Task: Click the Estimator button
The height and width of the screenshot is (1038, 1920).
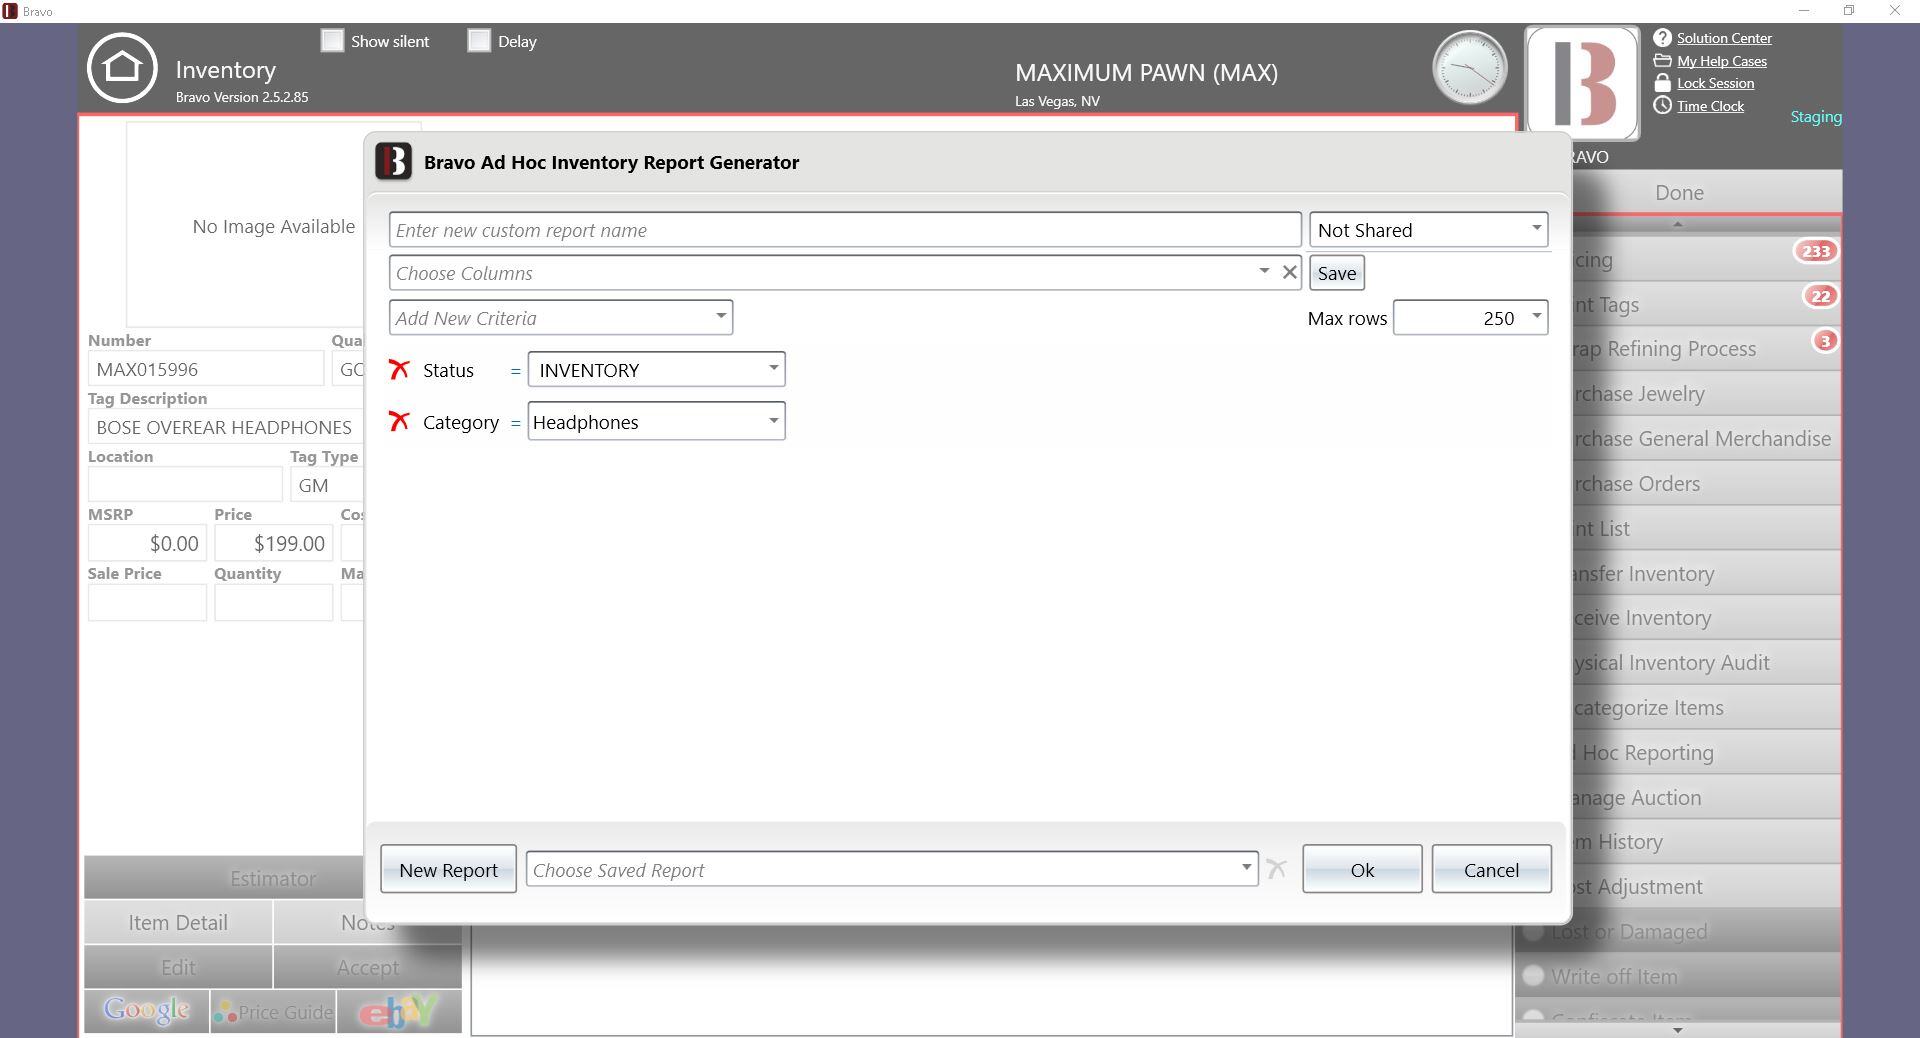Action: tap(224, 878)
